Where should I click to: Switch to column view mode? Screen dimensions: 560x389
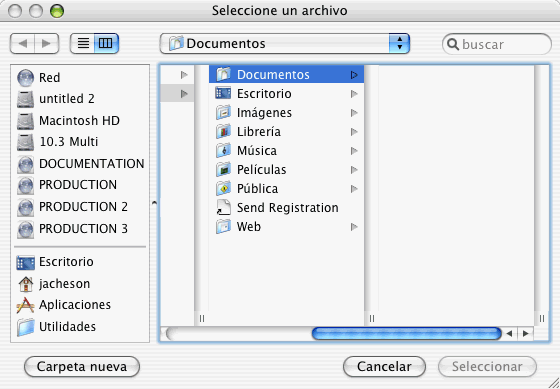pyautogui.click(x=106, y=44)
